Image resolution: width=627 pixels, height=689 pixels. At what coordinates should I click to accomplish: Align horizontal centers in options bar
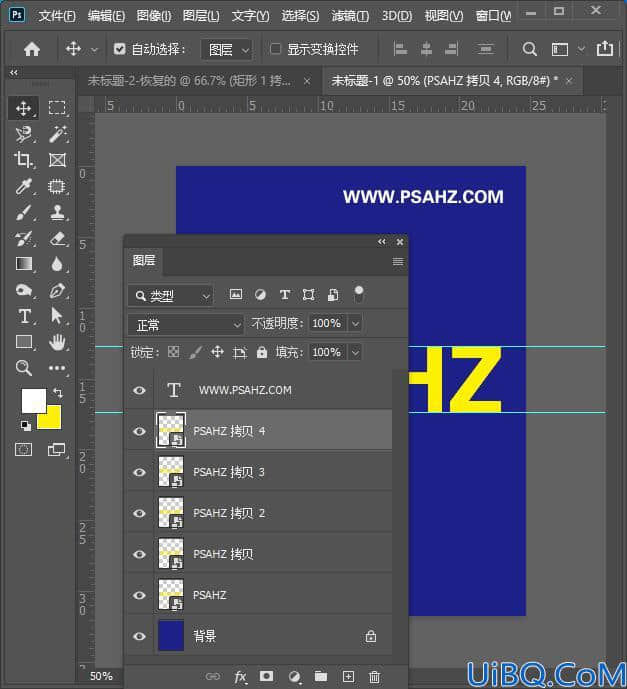click(x=426, y=49)
